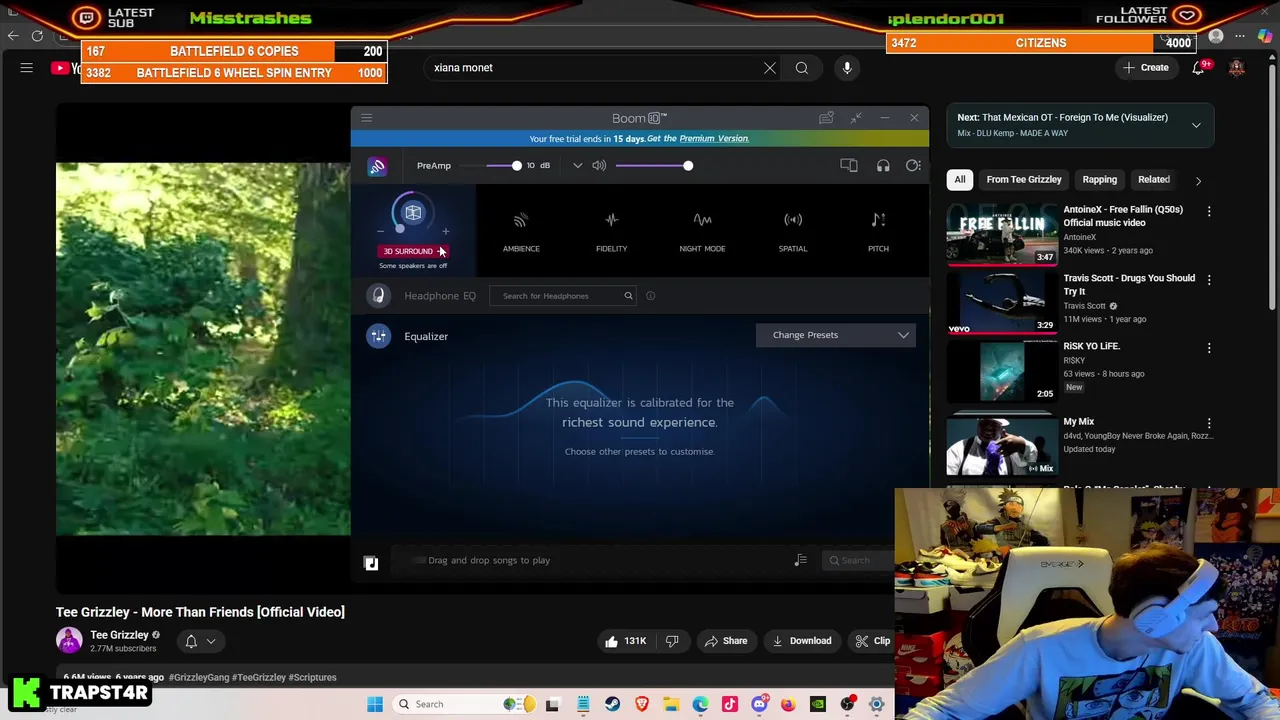
Task: Open the Get the Premium Version link
Action: coord(698,138)
